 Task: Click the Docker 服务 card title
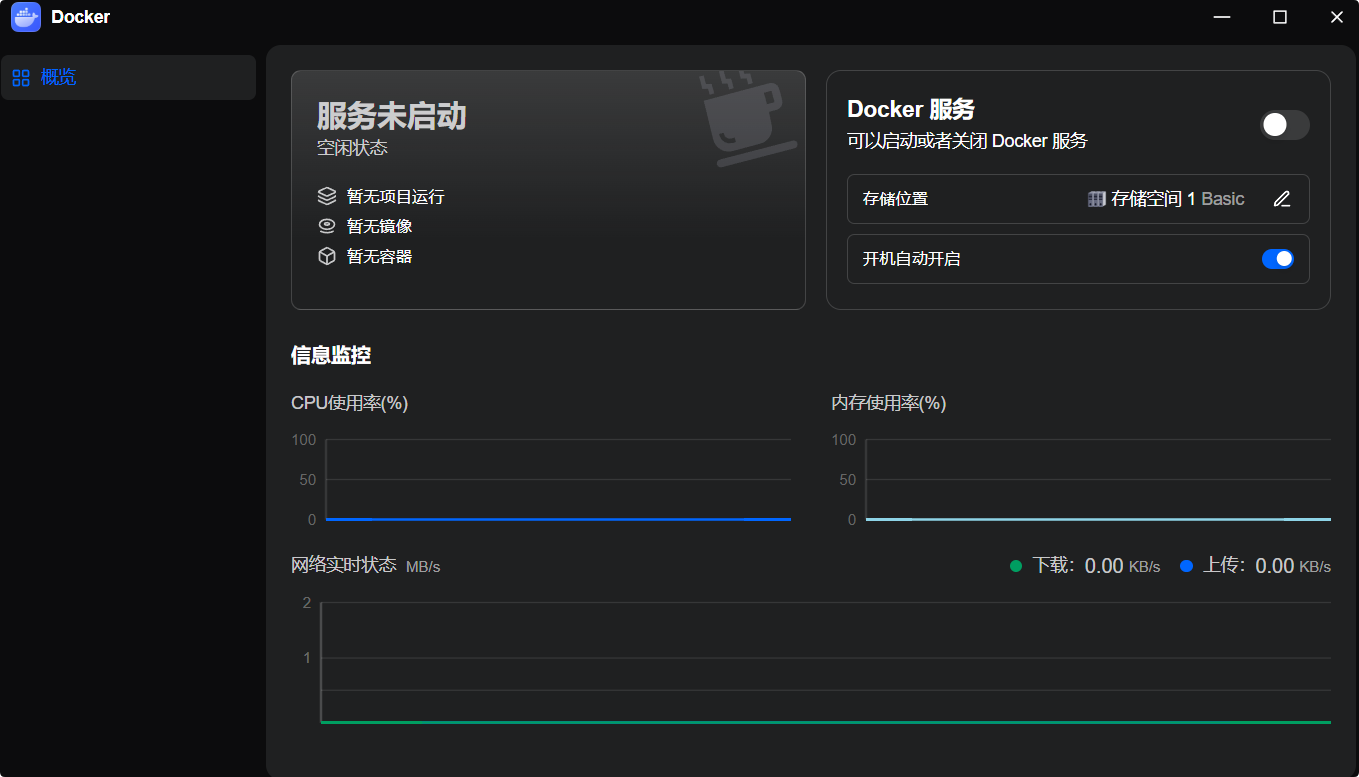tap(910, 109)
